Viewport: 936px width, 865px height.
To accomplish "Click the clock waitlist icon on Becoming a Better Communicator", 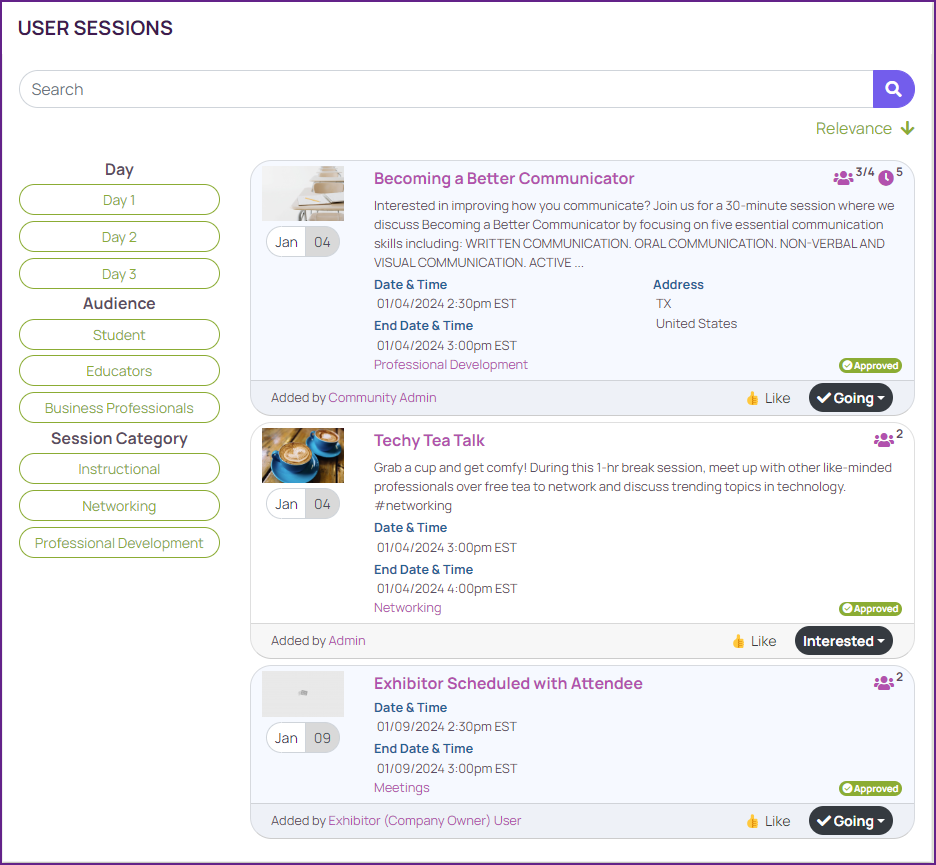I will (x=886, y=178).
